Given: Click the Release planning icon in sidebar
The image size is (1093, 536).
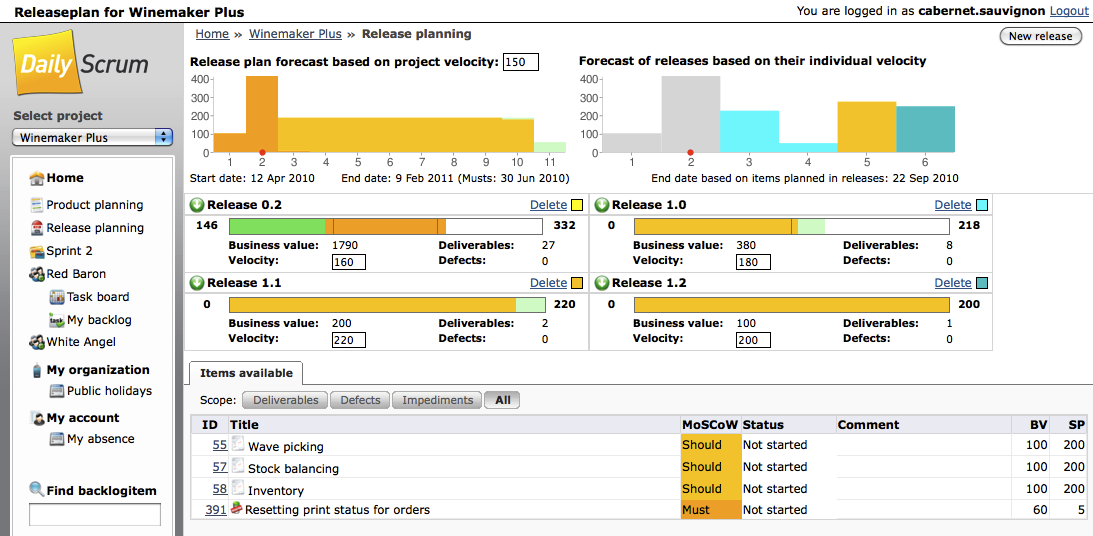Looking at the screenshot, I should (x=37, y=228).
